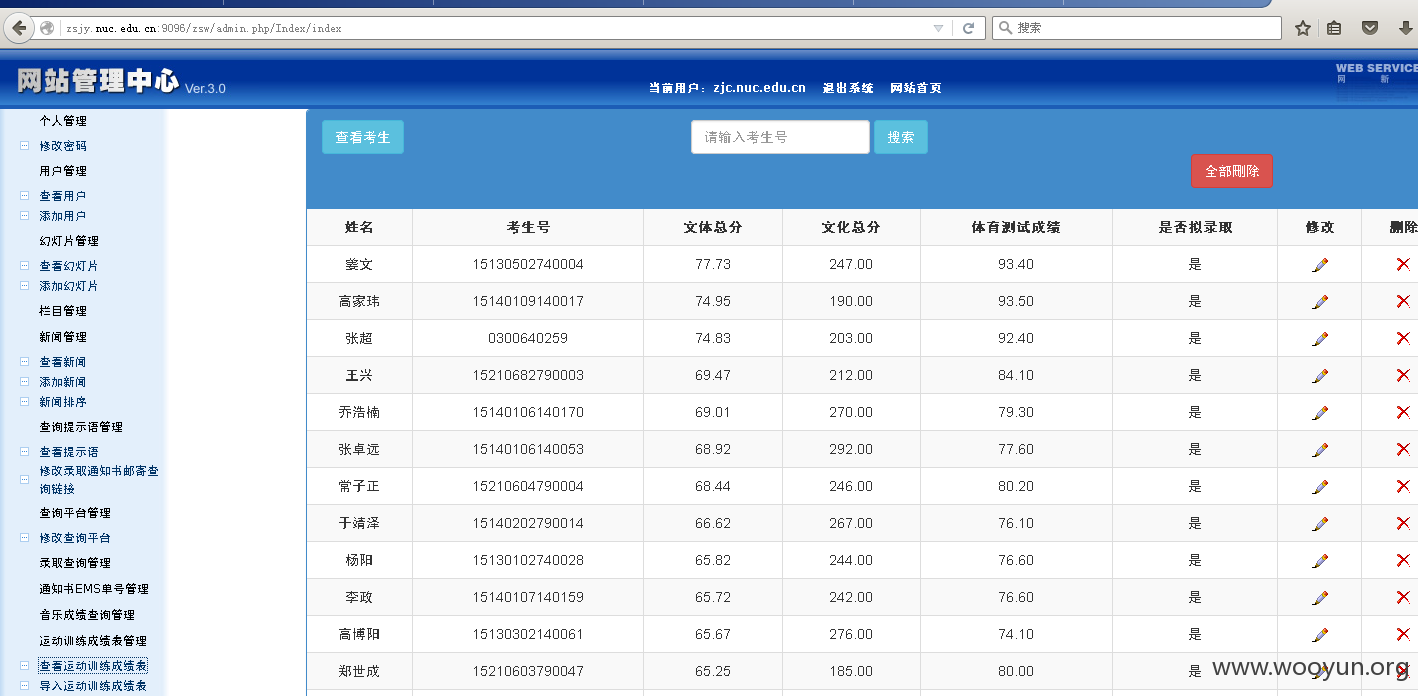
Task: Click the address bar URL
Action: click(x=204, y=28)
